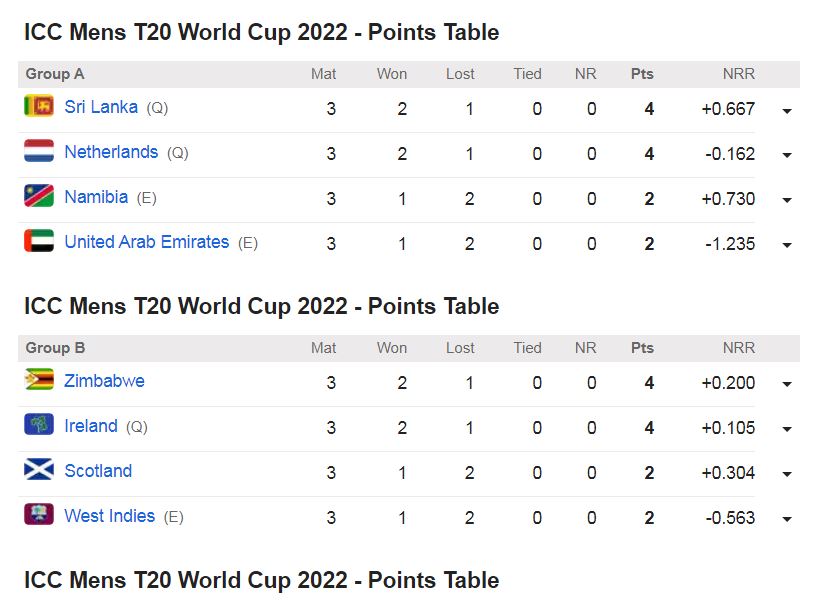This screenshot has height=606, width=813.
Task: Click the United Arab Emirates flag icon
Action: click(x=39, y=242)
